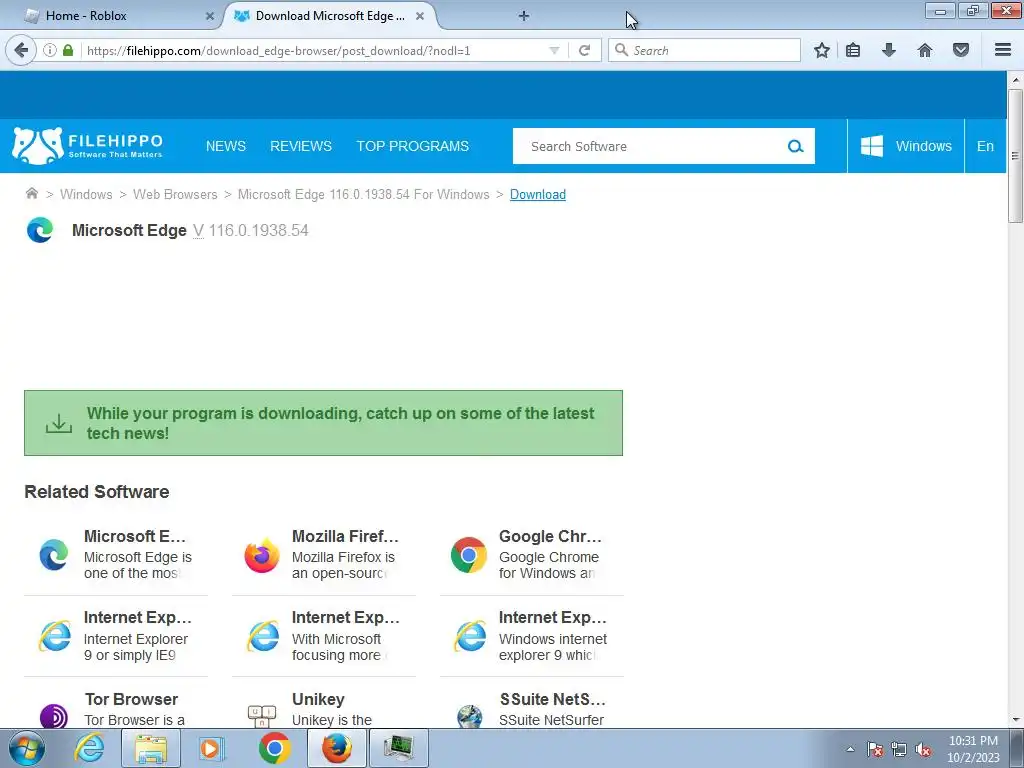Click the muted volume tray icon
1024x768 pixels.
tap(923, 750)
